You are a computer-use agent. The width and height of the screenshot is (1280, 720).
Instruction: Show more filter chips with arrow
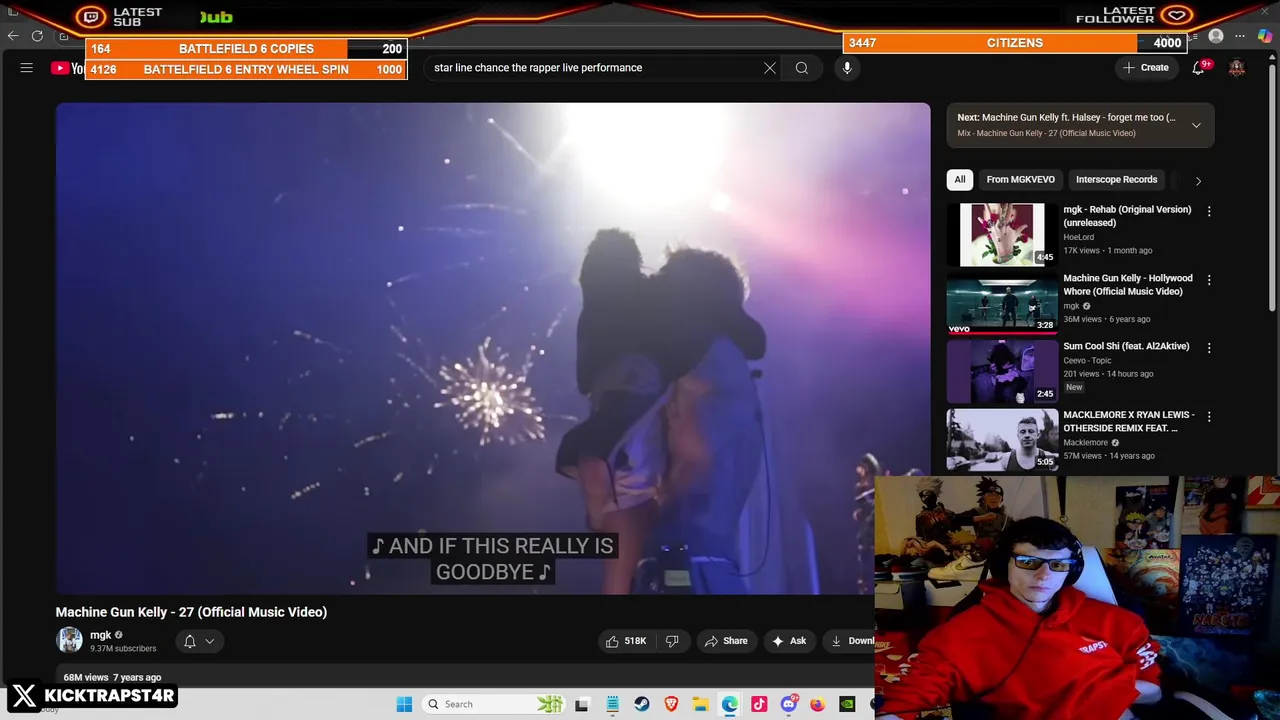point(1198,180)
